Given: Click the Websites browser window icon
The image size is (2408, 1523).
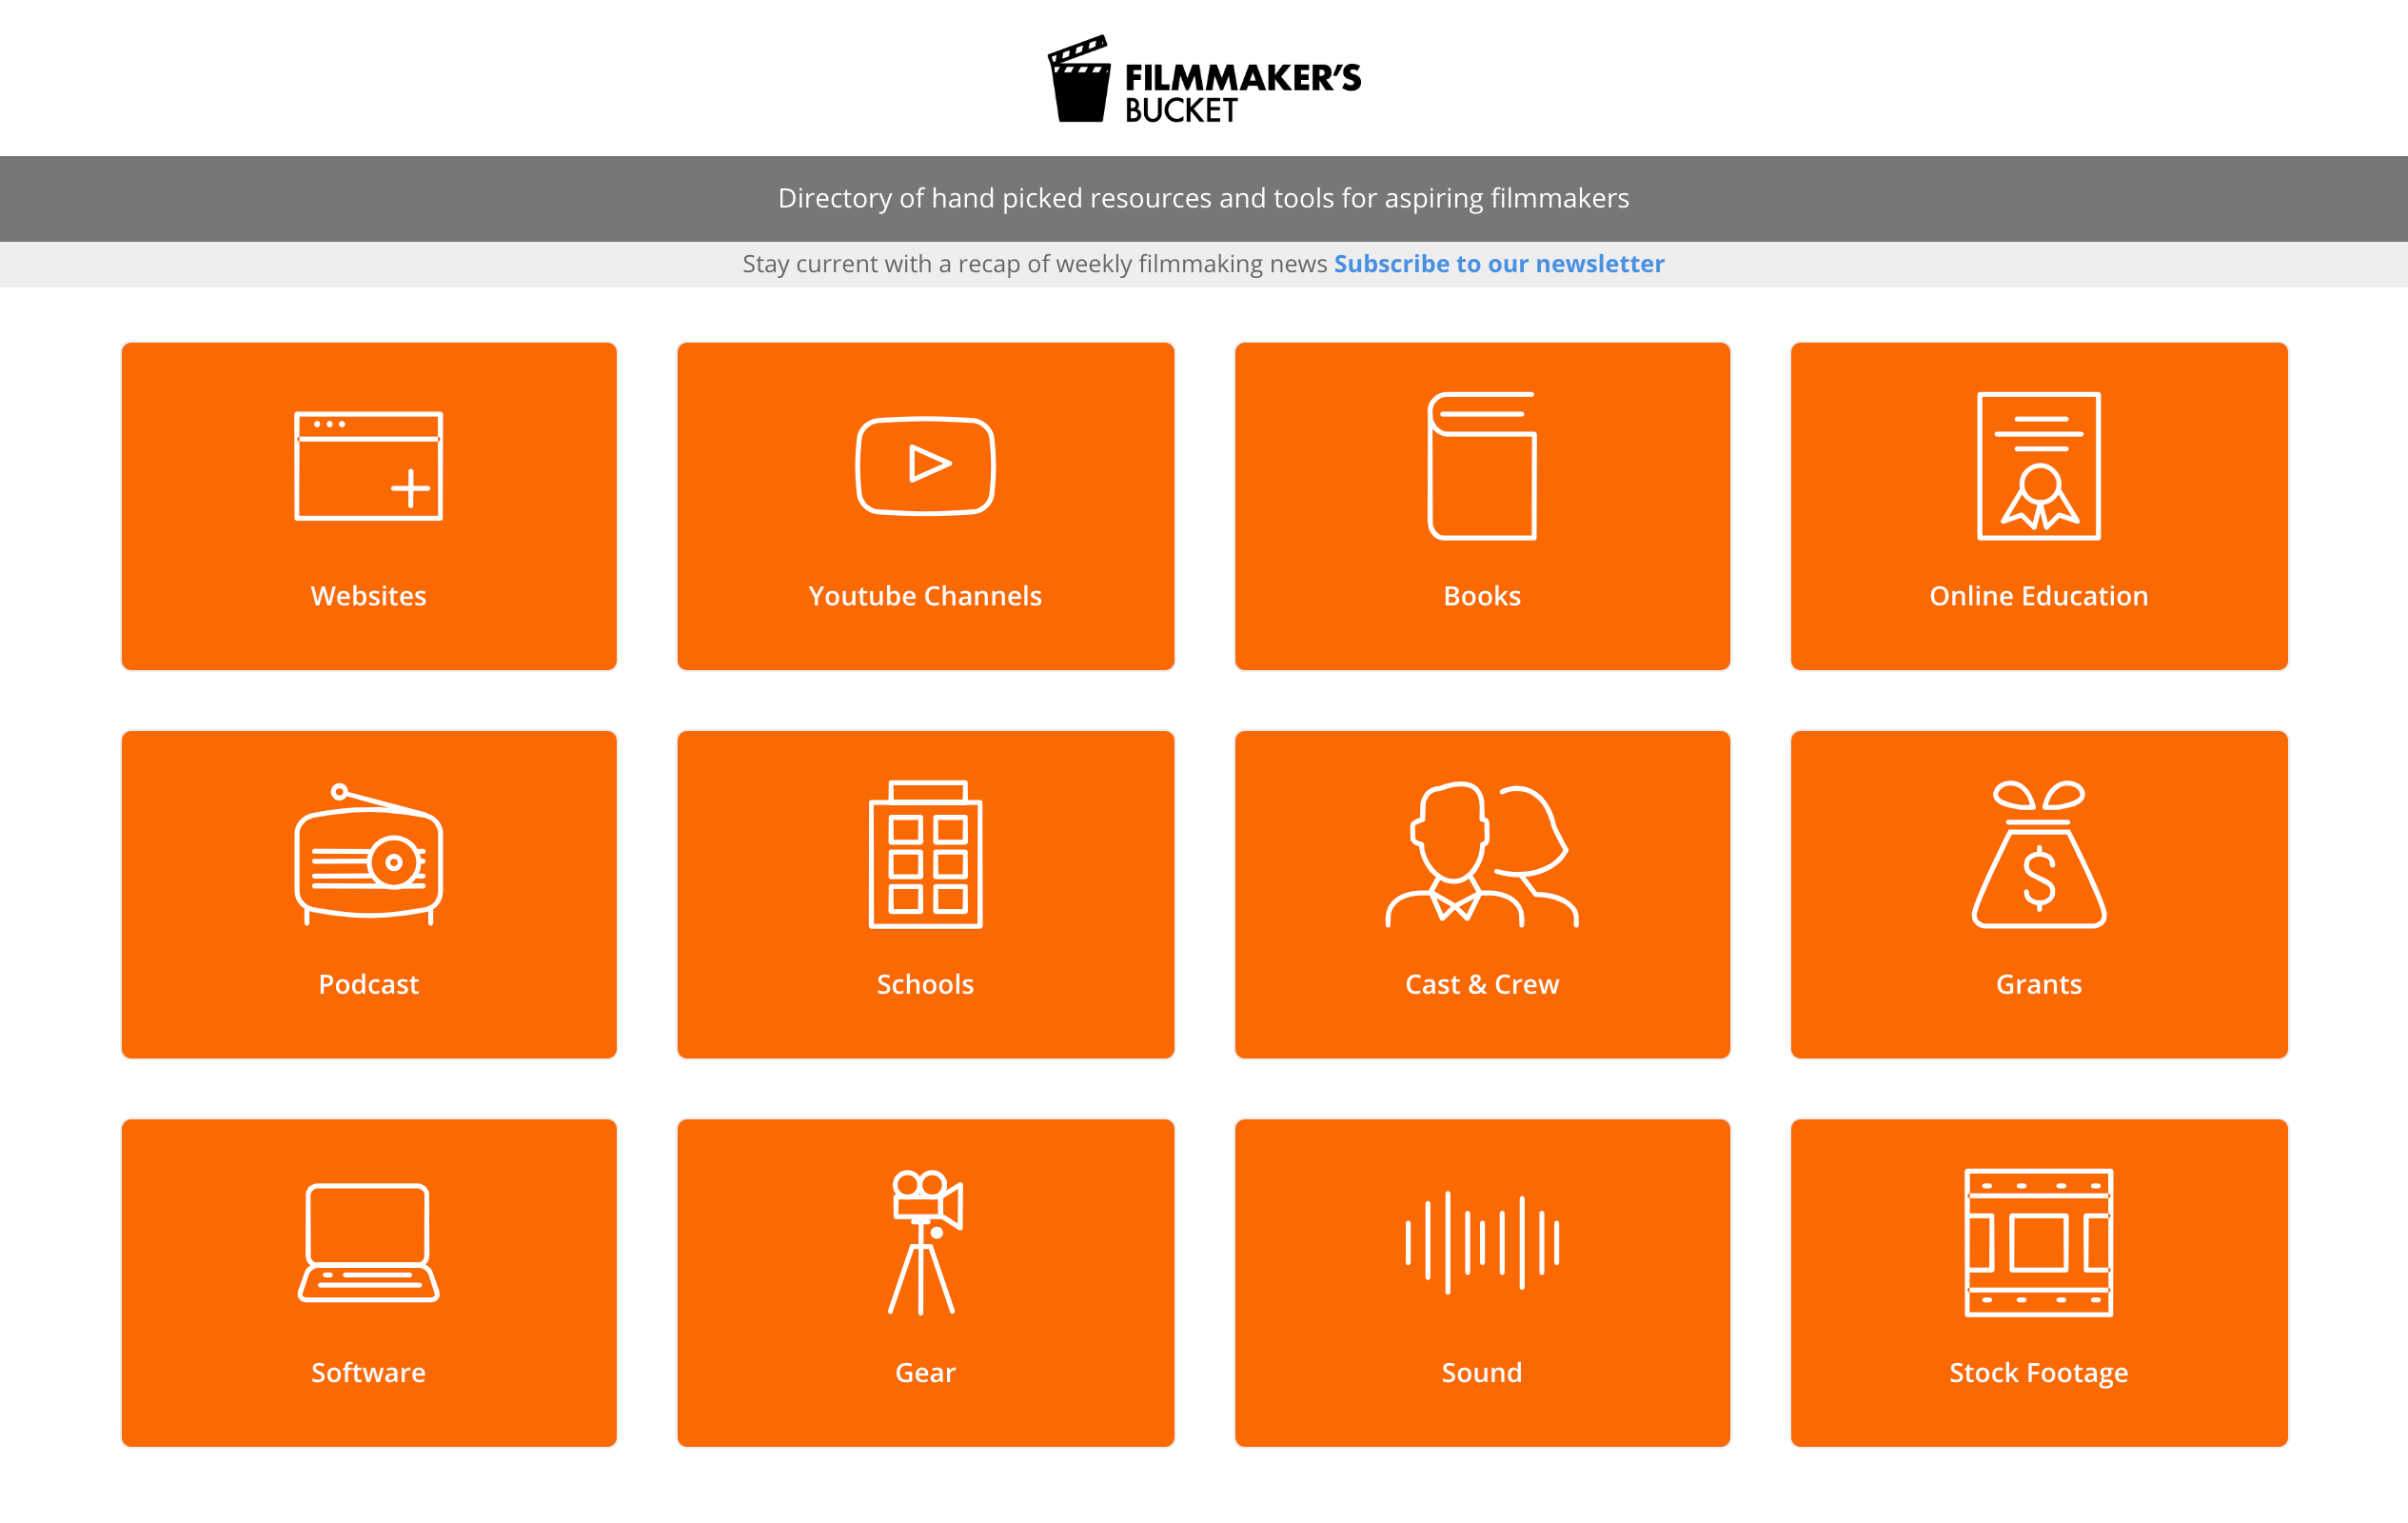Looking at the screenshot, I should tap(368, 466).
